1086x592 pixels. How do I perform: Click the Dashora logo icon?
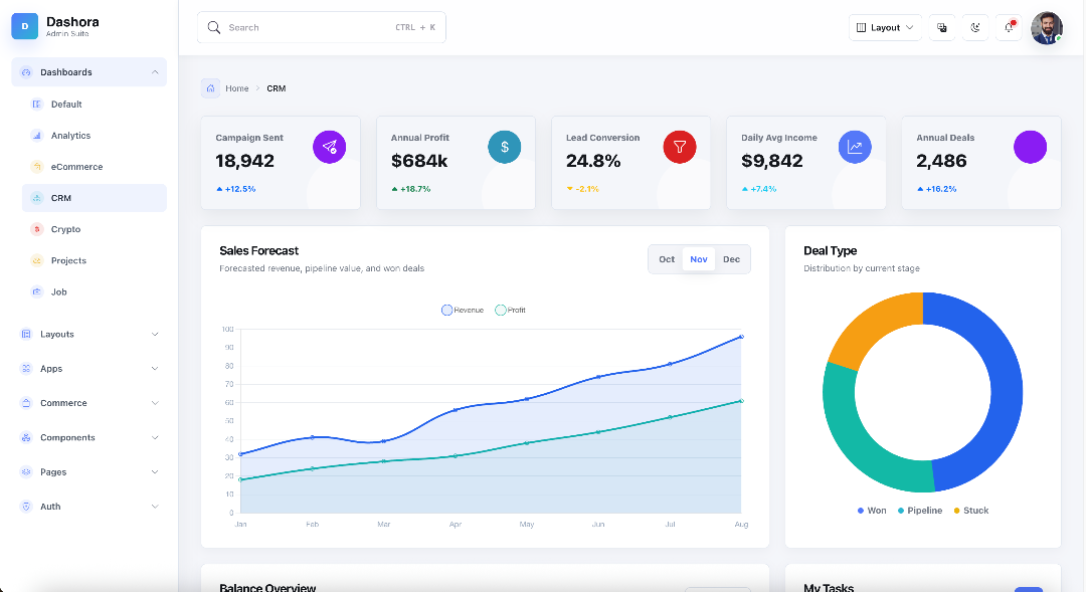[25, 26]
